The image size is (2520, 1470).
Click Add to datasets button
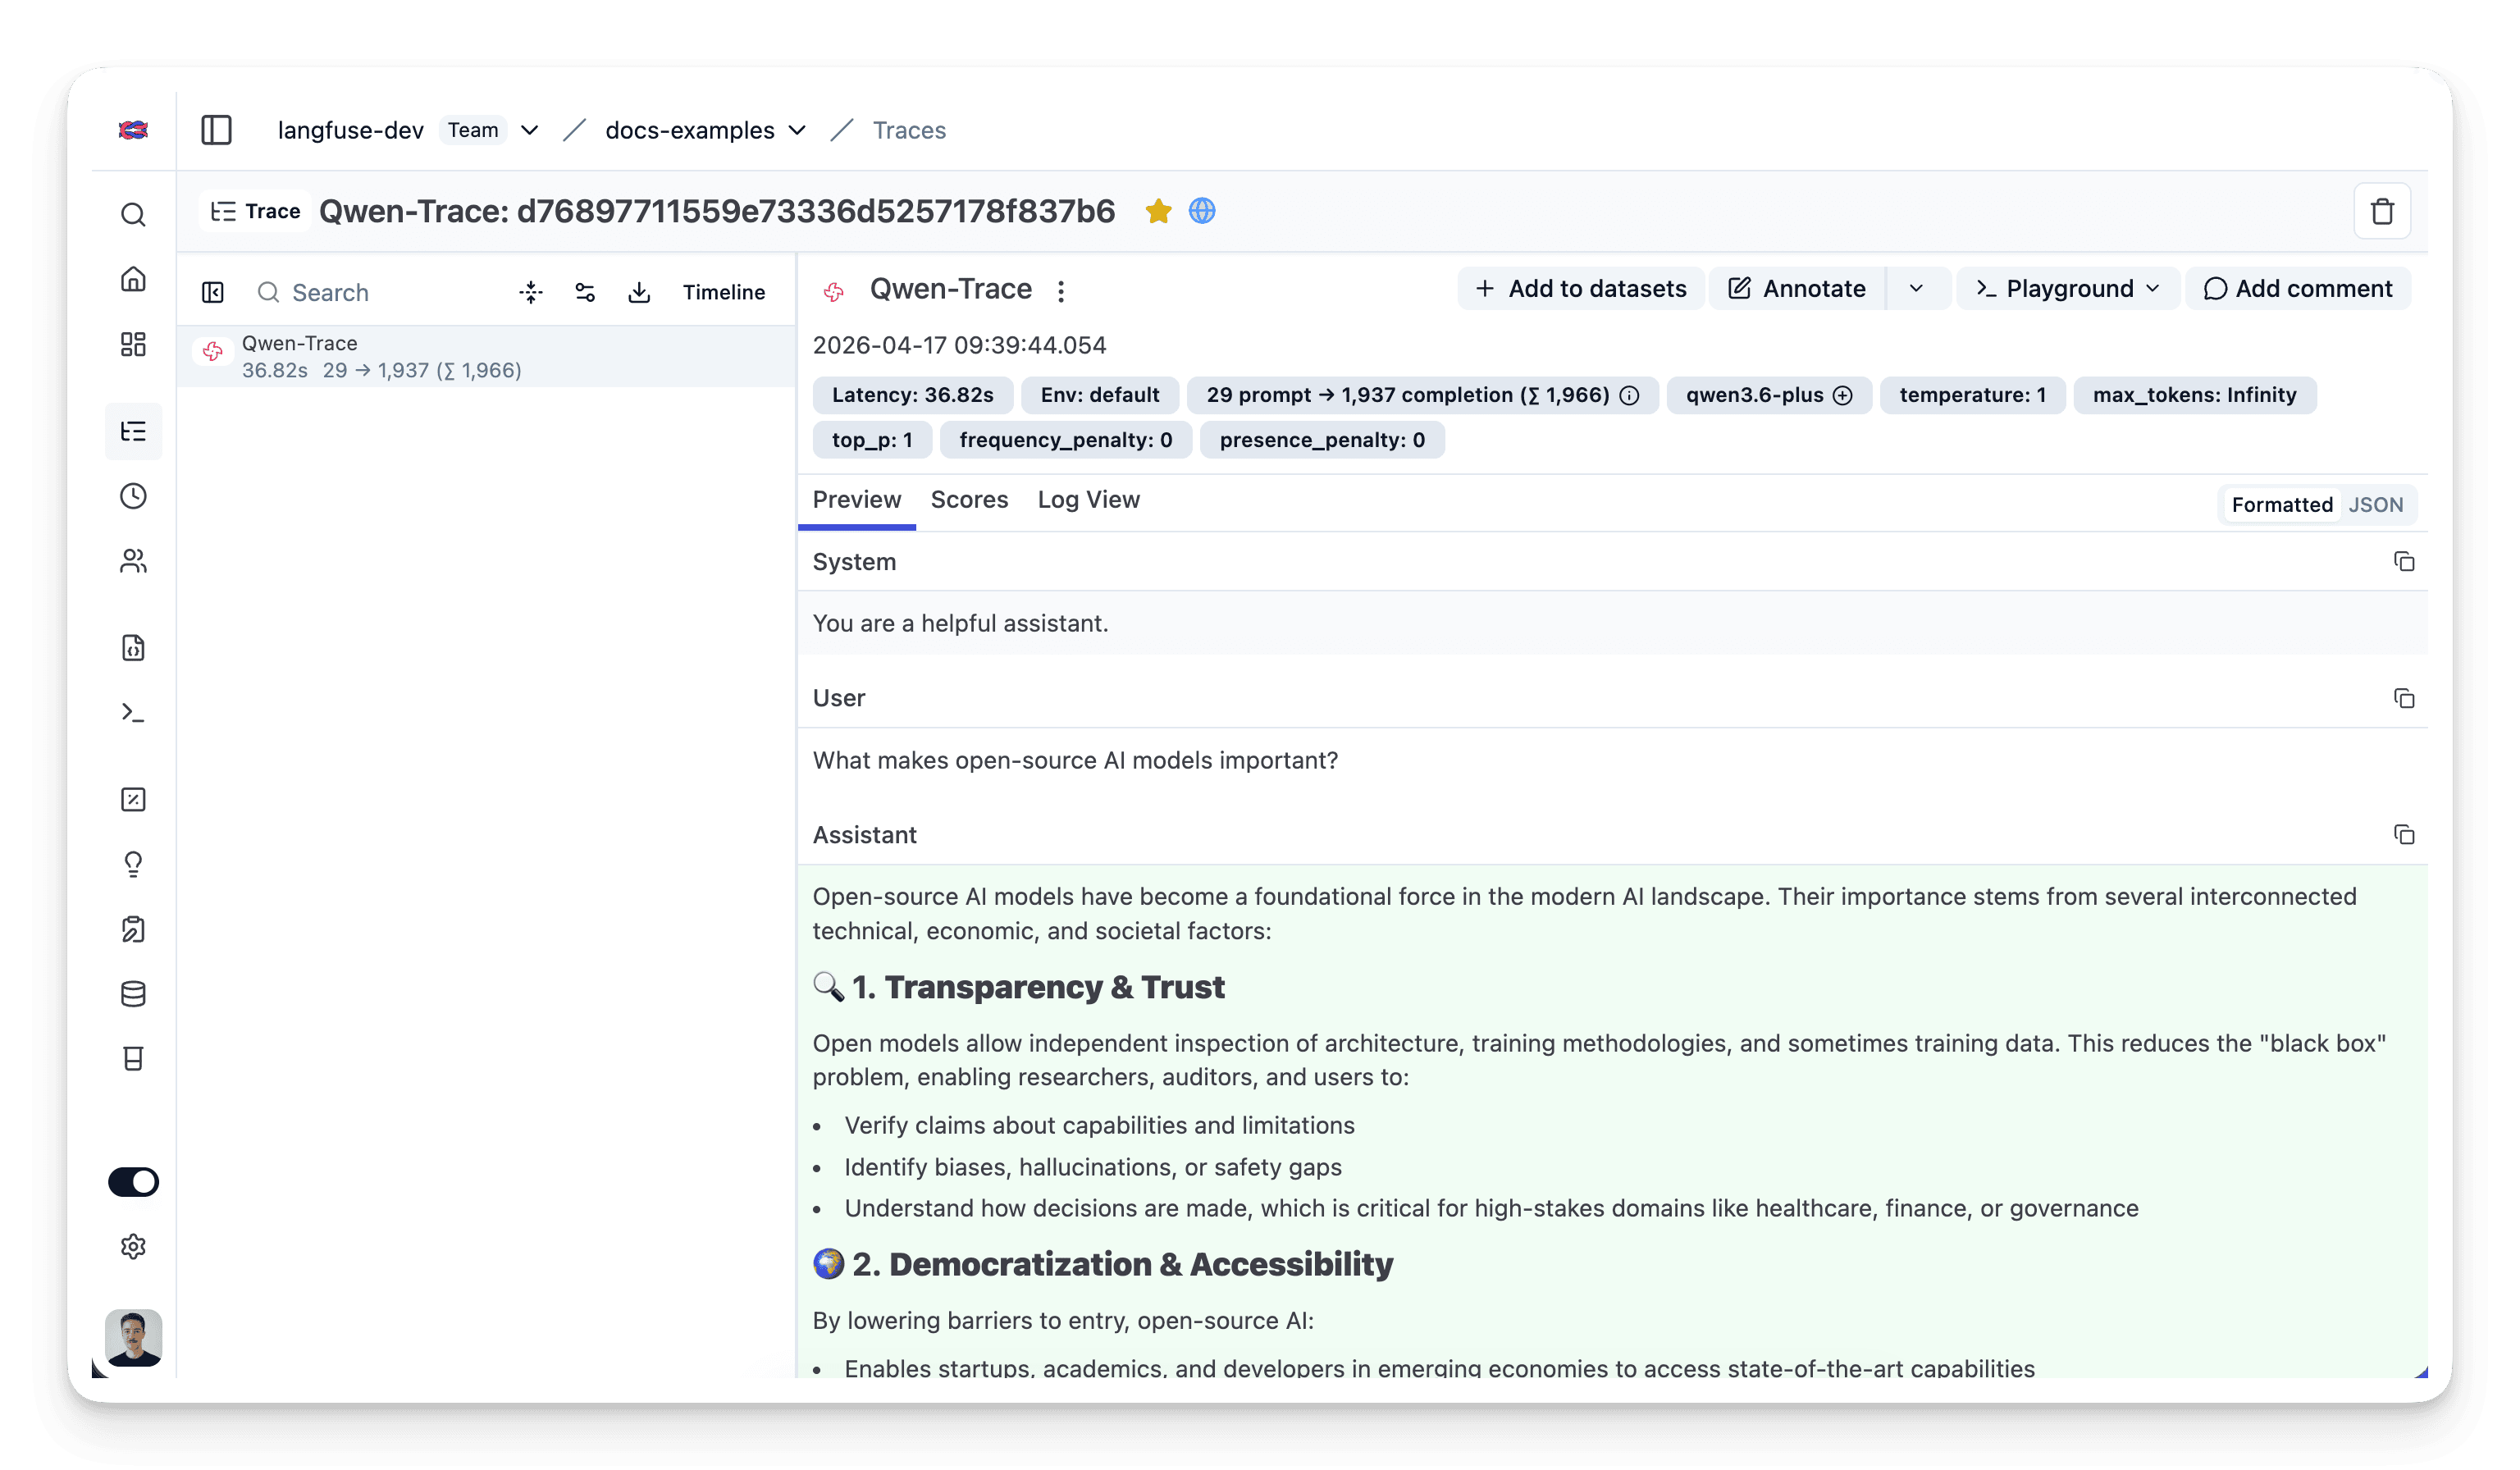1580,289
